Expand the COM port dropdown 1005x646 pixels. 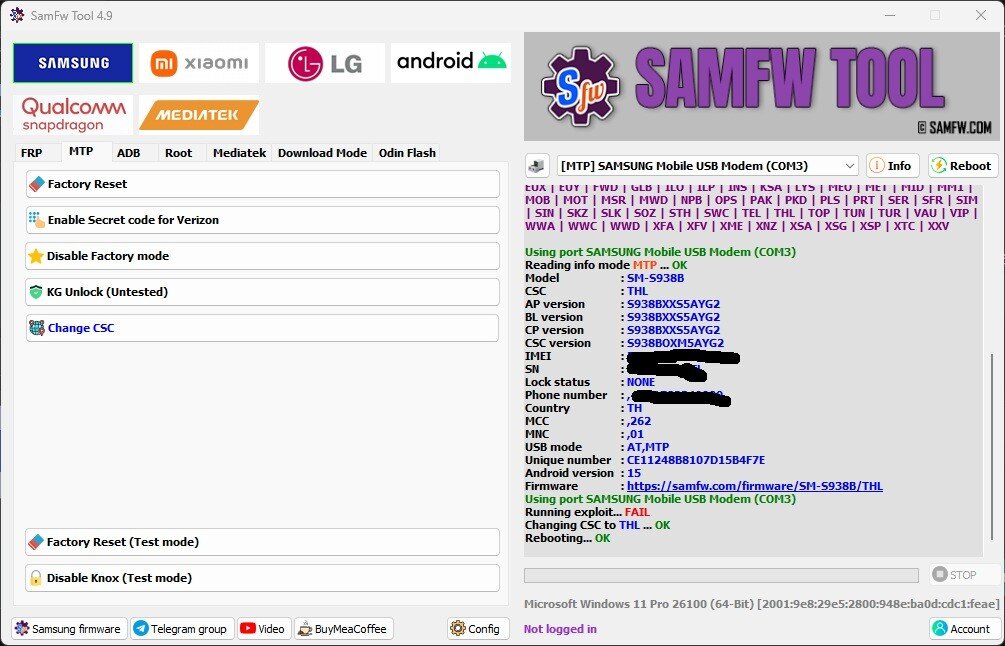coord(849,166)
